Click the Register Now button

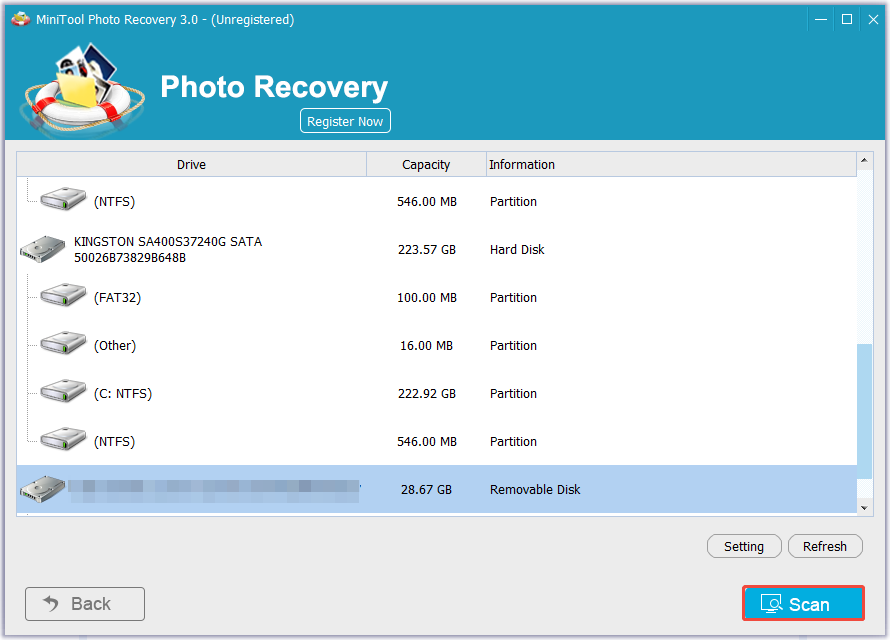[345, 121]
